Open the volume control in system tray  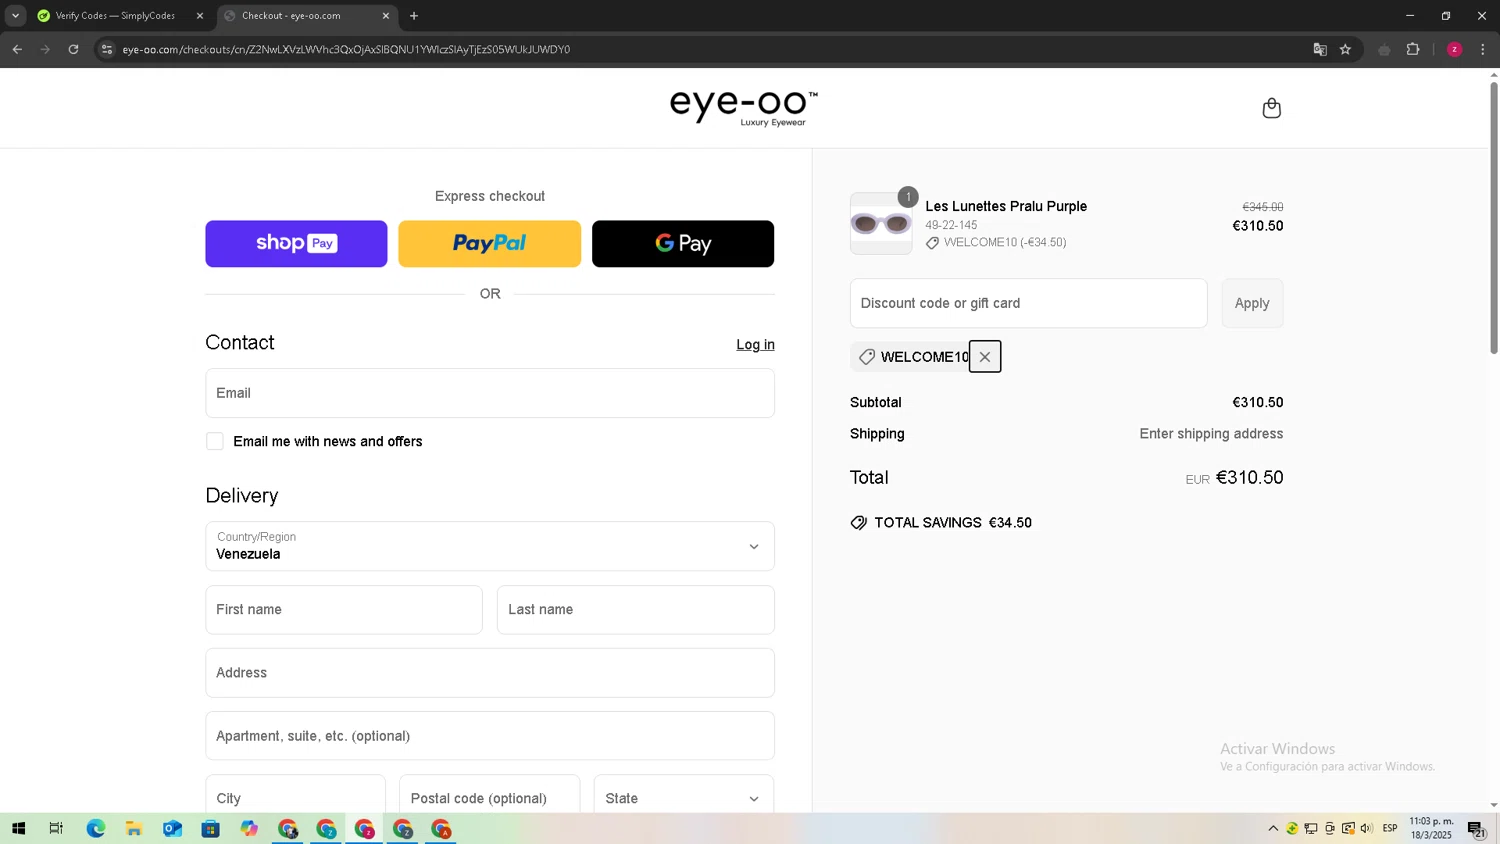pyautogui.click(x=1367, y=828)
